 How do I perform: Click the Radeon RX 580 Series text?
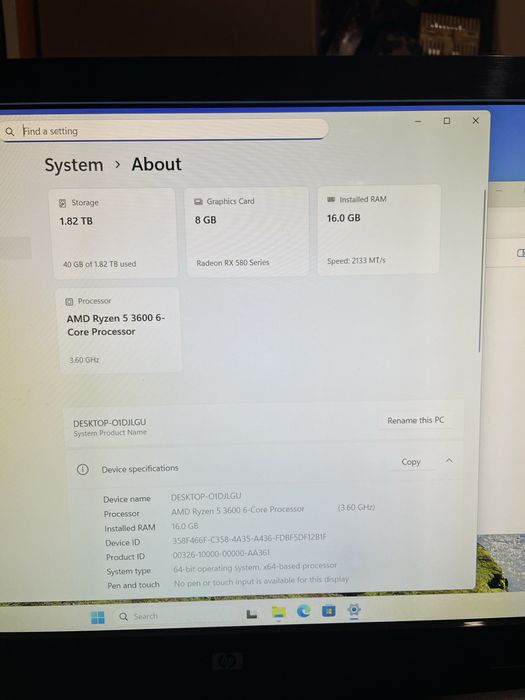tap(233, 263)
